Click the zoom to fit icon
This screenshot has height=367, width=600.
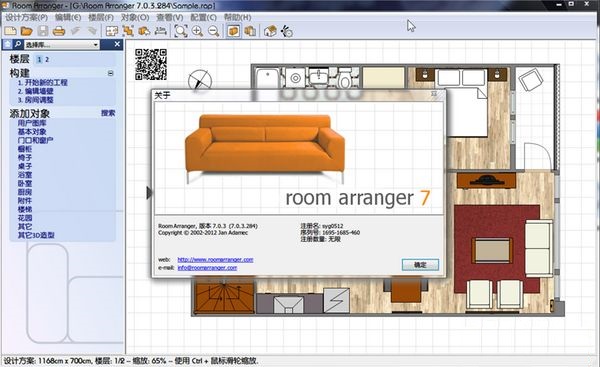(x=181, y=31)
